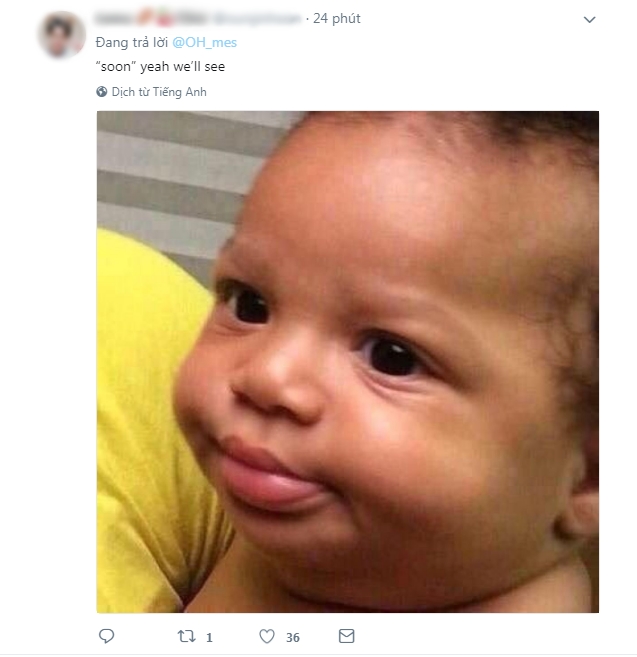
Task: Click the Đang trả lời label
Action: pos(132,42)
